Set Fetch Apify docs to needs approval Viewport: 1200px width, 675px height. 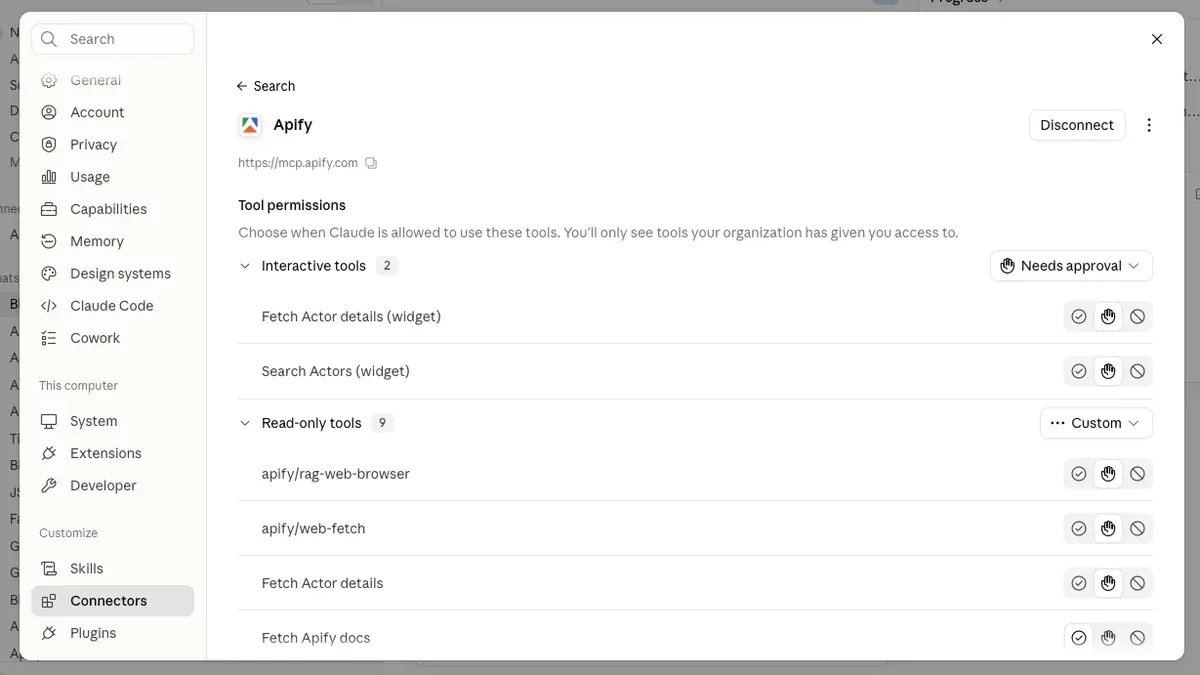(1108, 637)
